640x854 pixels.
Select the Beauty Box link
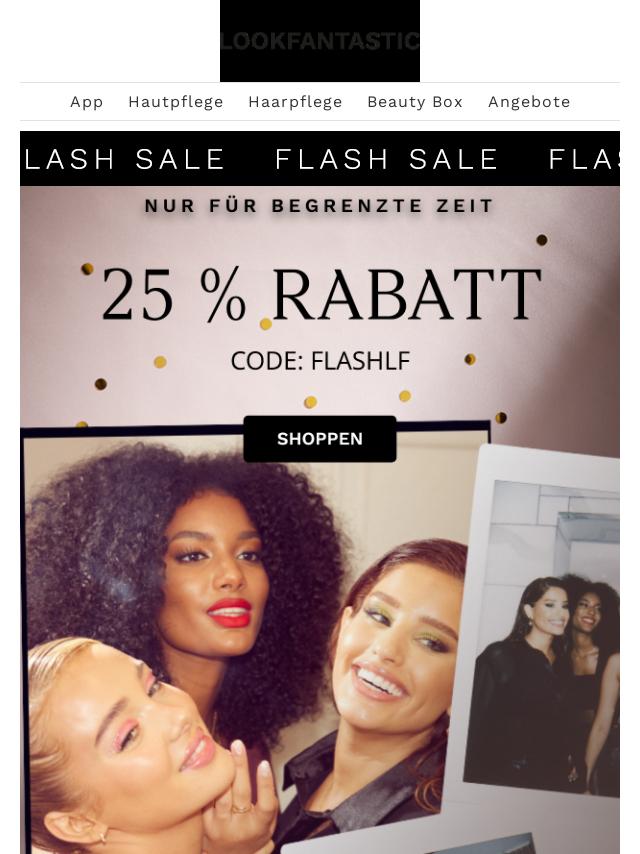(x=415, y=102)
